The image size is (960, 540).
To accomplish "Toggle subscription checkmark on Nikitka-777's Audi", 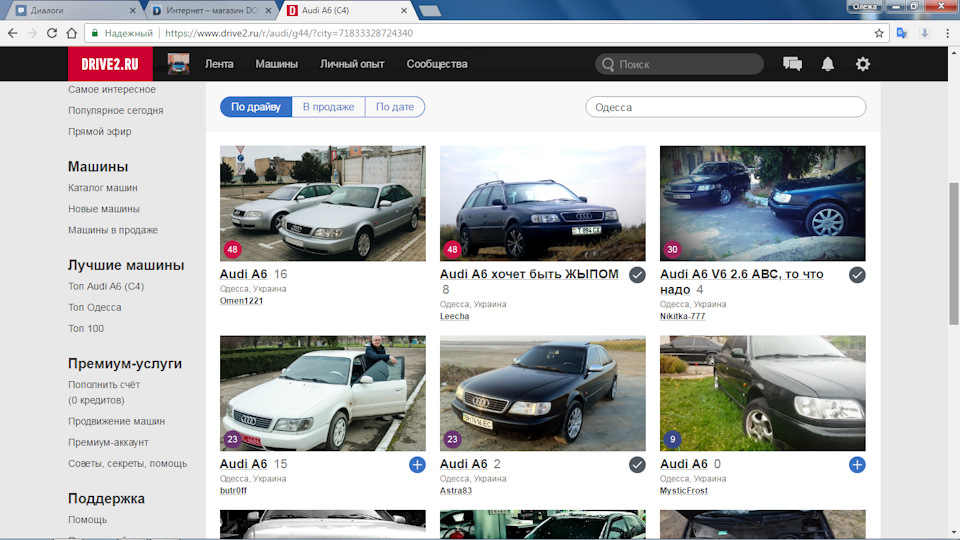I will click(x=857, y=275).
